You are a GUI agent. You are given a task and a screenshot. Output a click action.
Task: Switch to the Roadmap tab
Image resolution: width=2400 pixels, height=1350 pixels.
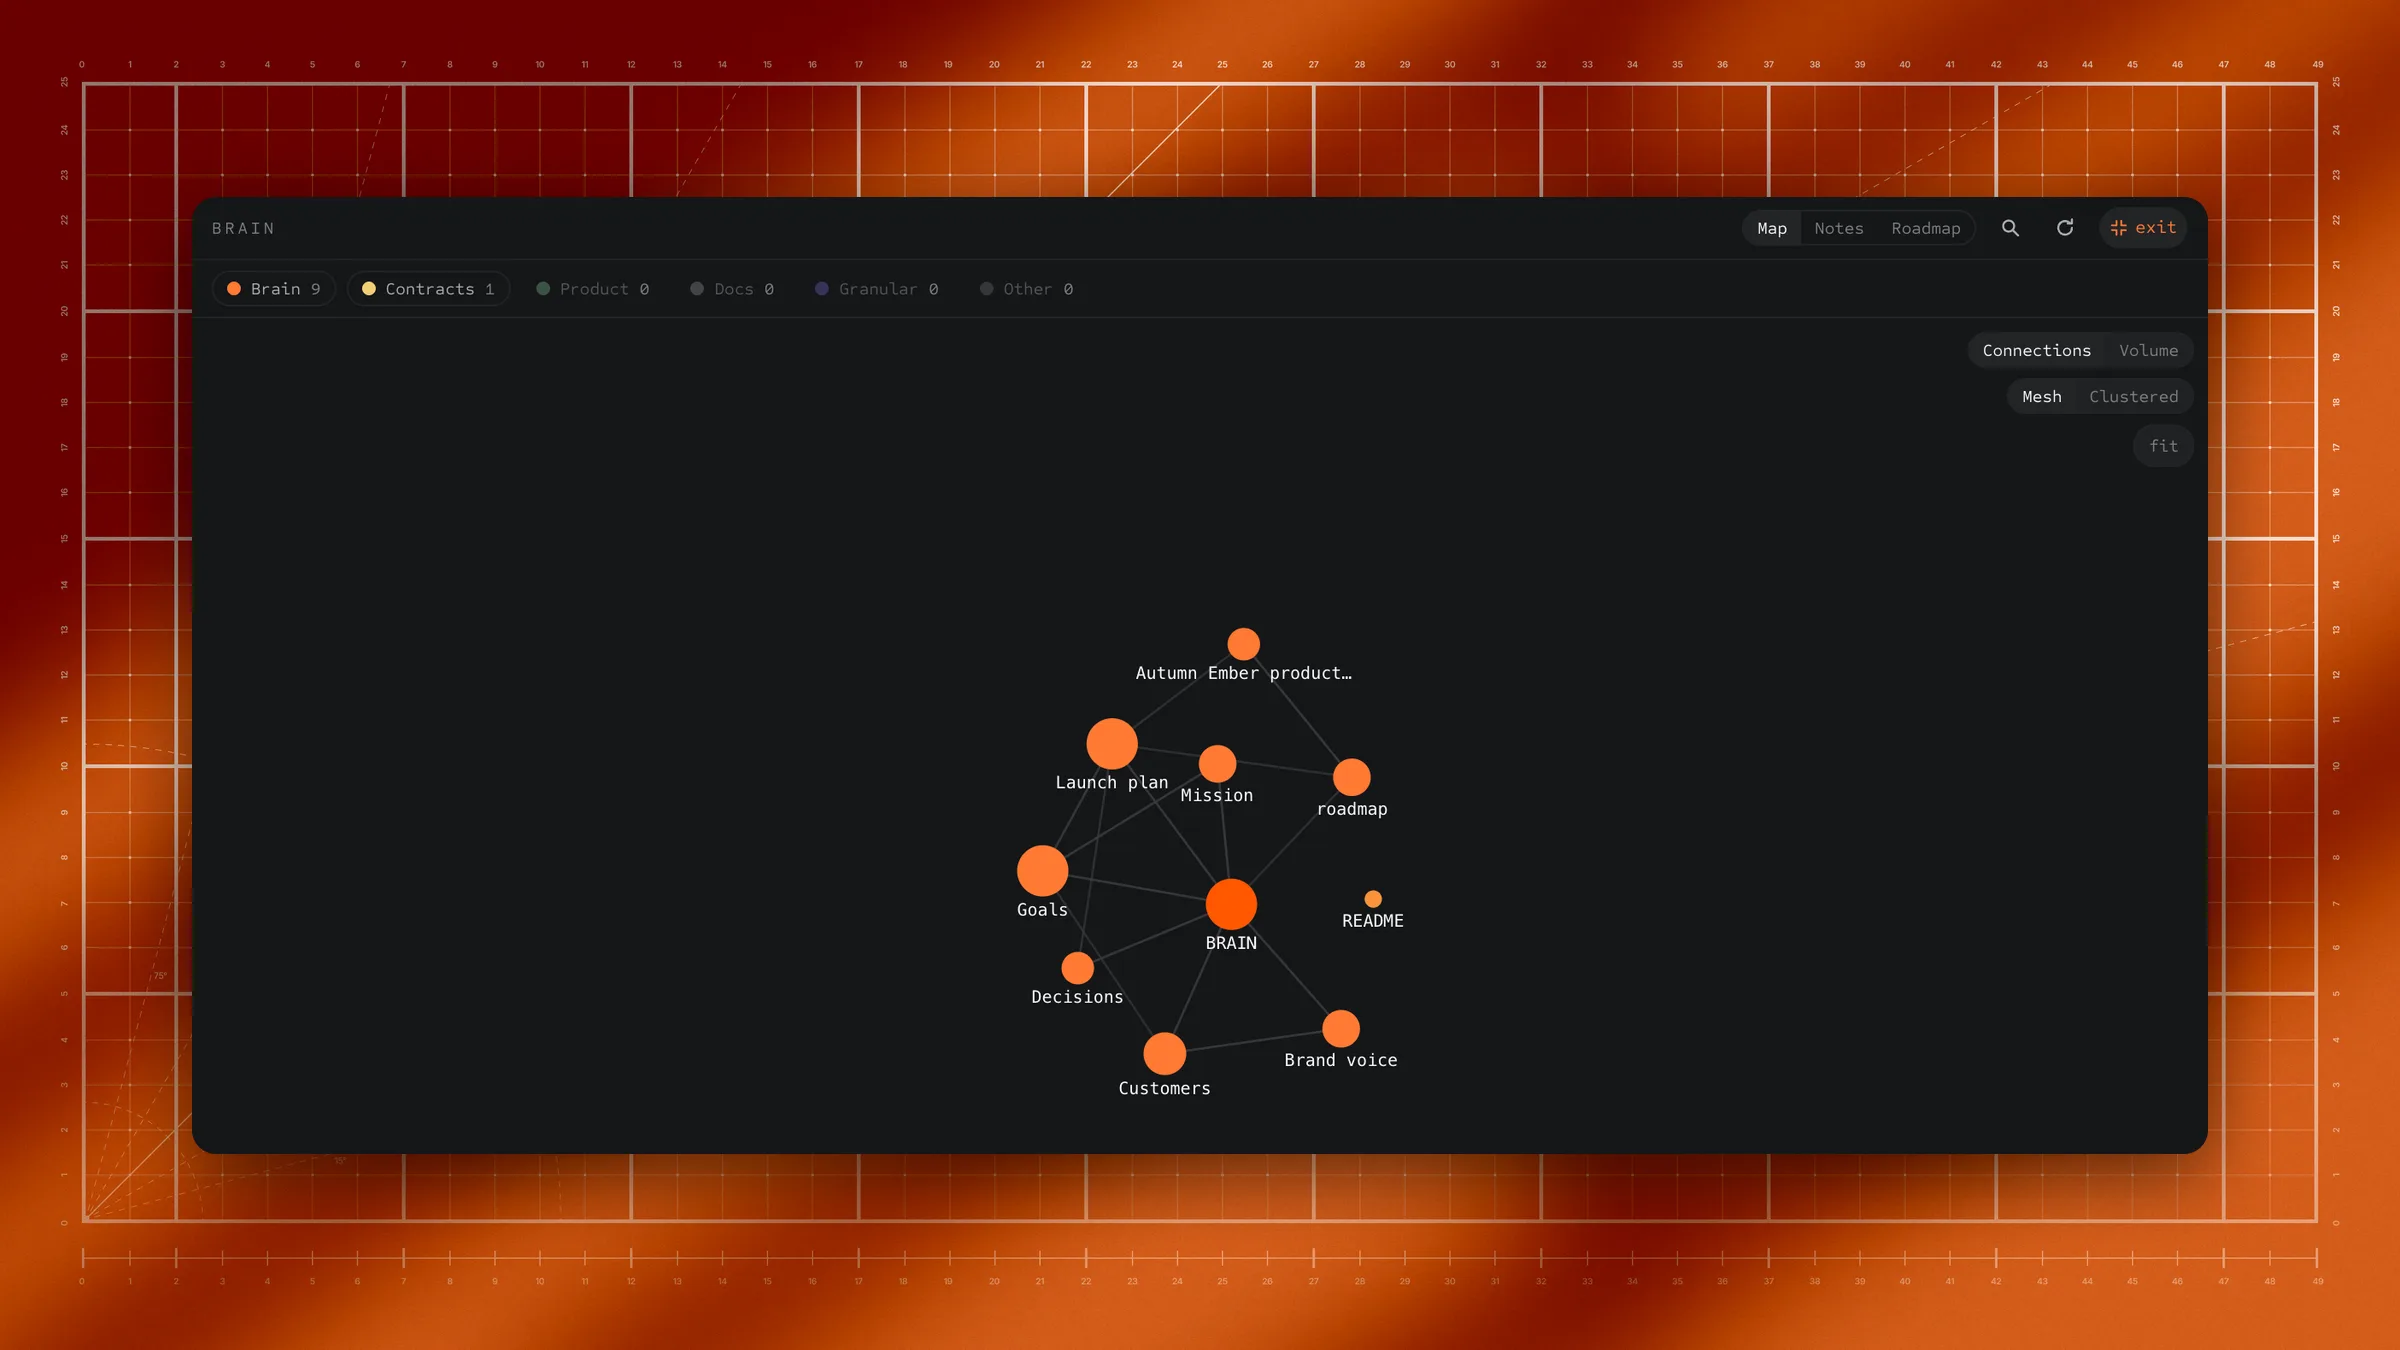click(x=1926, y=228)
